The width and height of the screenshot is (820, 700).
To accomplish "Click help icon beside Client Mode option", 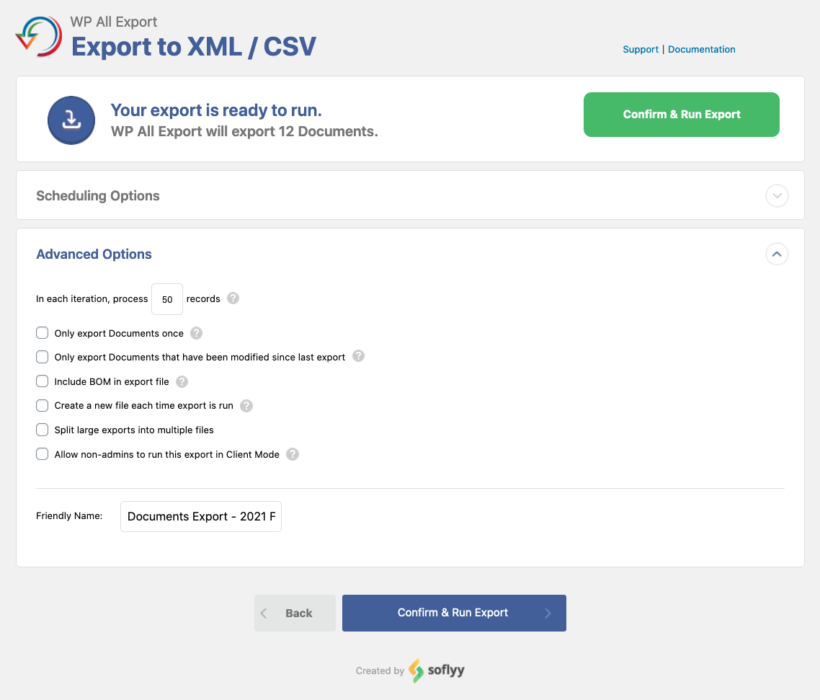I will pos(292,454).
